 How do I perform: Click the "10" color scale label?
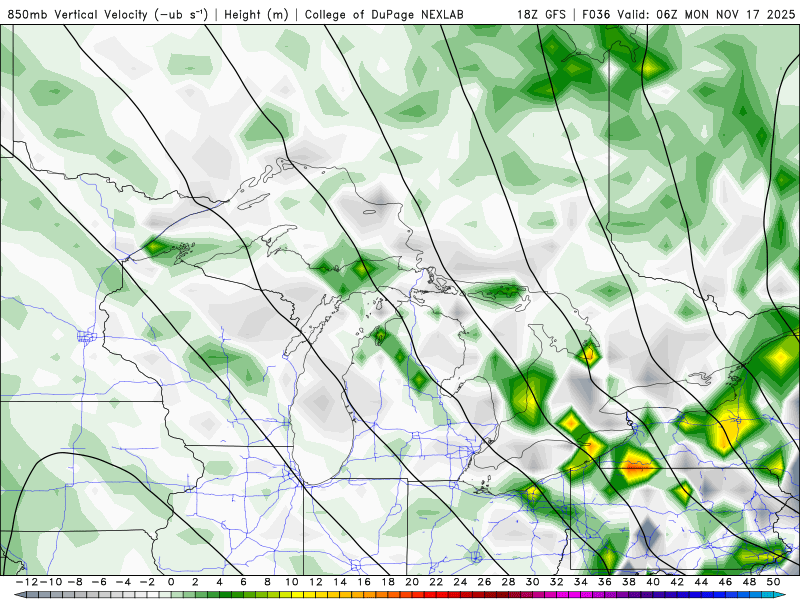pyautogui.click(x=291, y=582)
